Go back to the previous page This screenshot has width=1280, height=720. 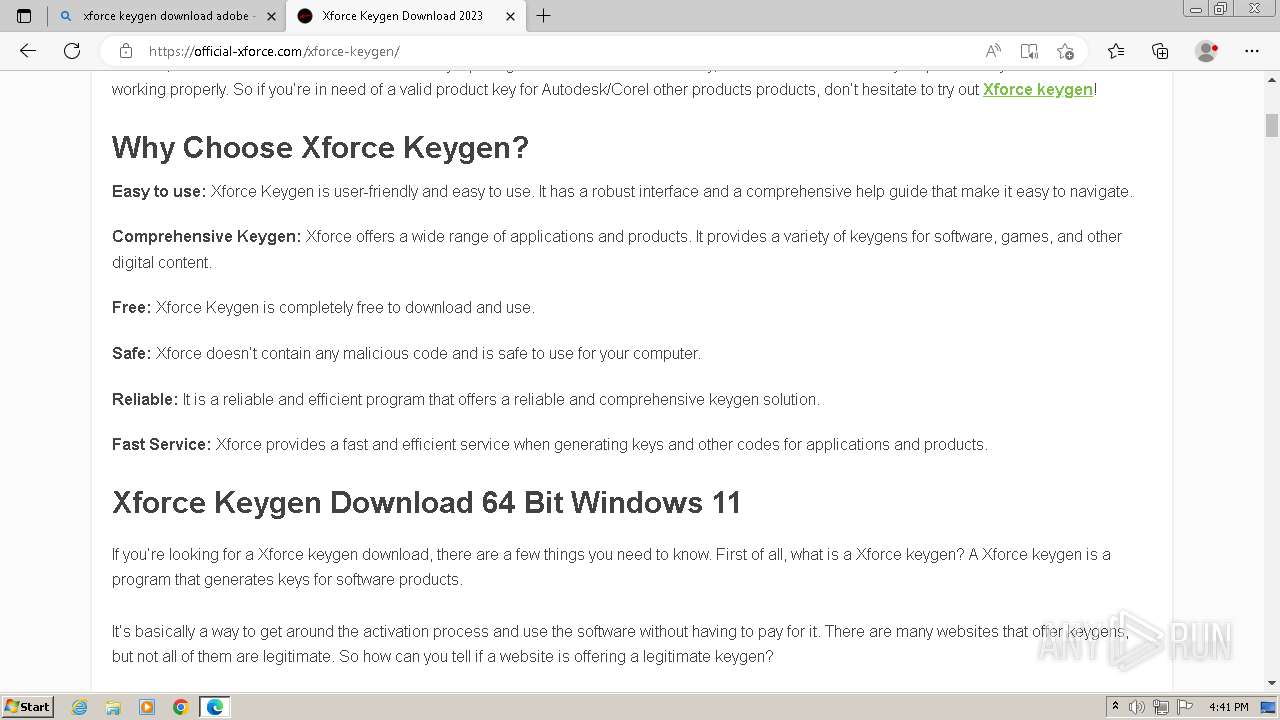pos(28,51)
